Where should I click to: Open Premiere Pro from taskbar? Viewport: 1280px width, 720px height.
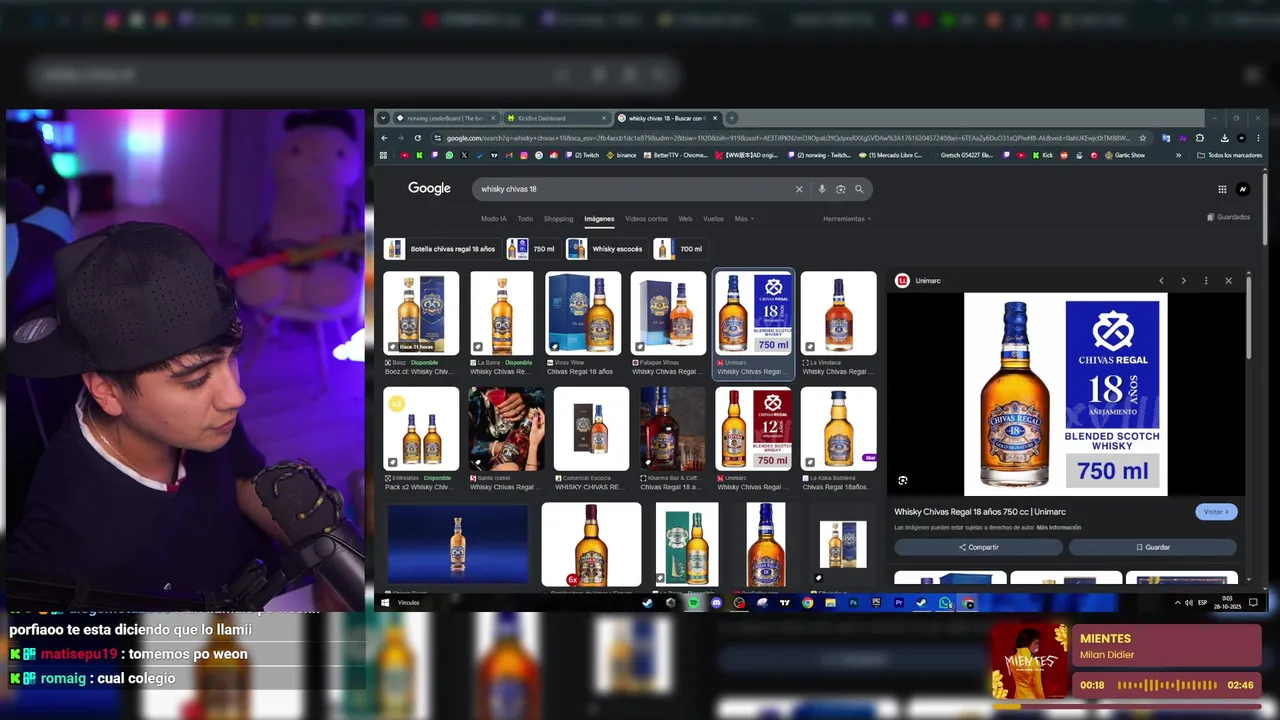tap(898, 603)
